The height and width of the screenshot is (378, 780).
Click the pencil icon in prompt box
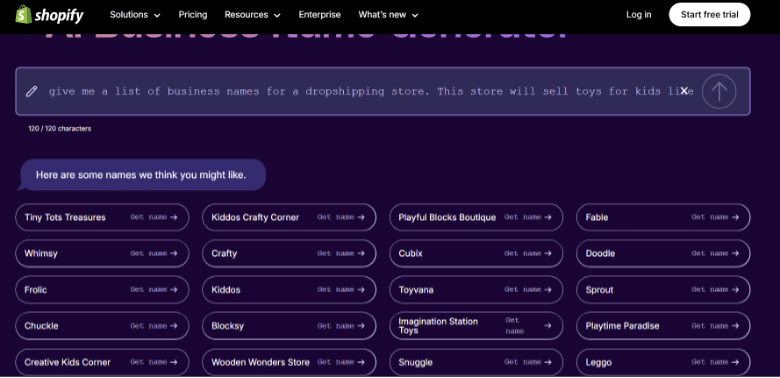click(x=31, y=92)
